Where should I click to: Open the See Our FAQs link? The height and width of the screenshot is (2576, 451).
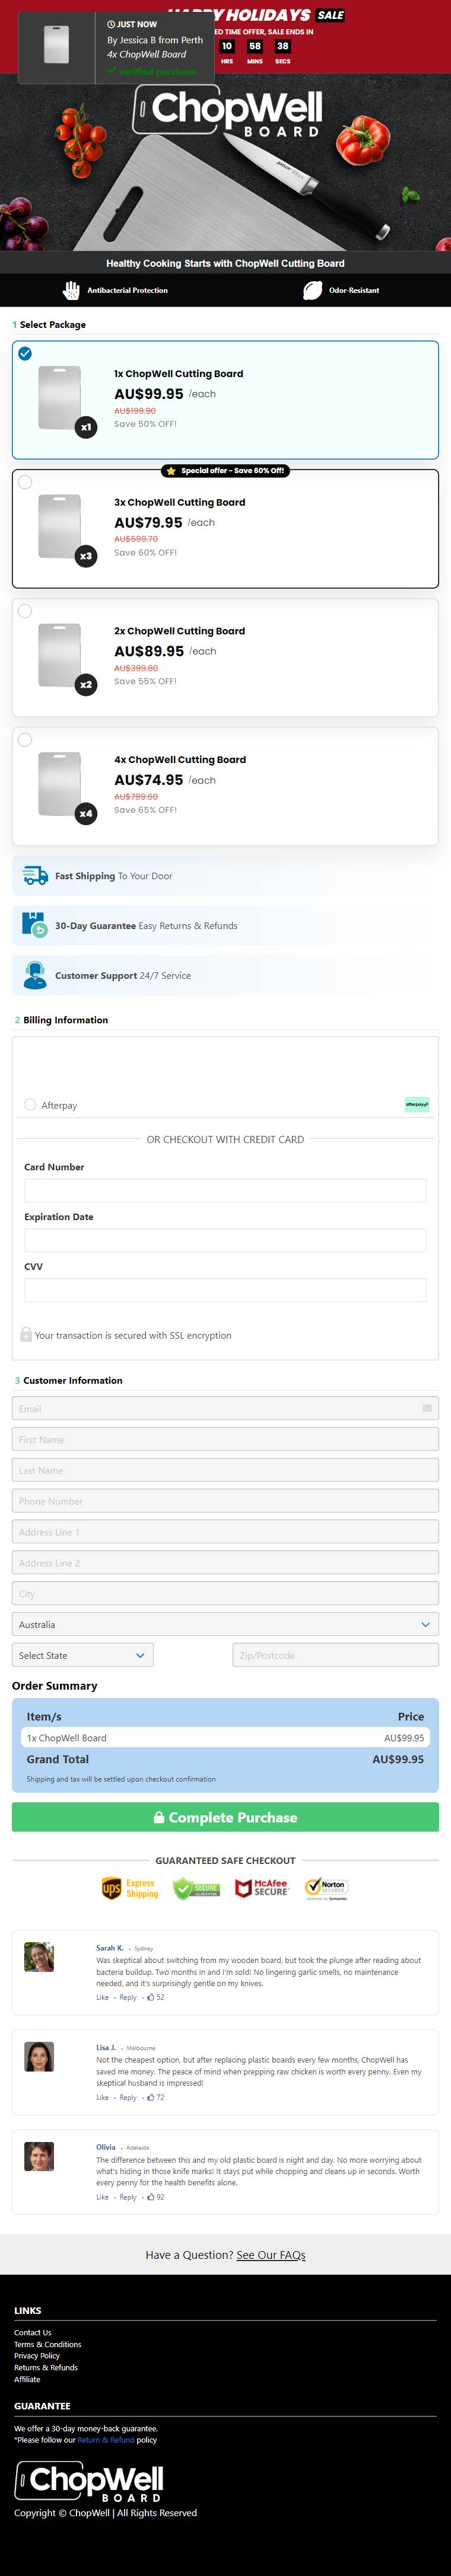[271, 2255]
